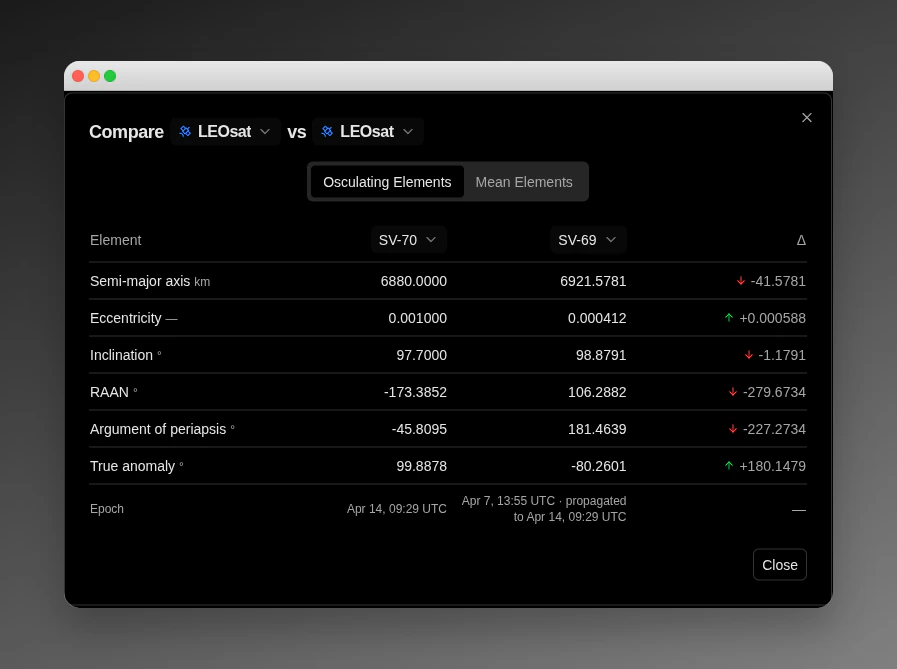
Task: Click the green macOS maximize button
Action: pos(110,76)
